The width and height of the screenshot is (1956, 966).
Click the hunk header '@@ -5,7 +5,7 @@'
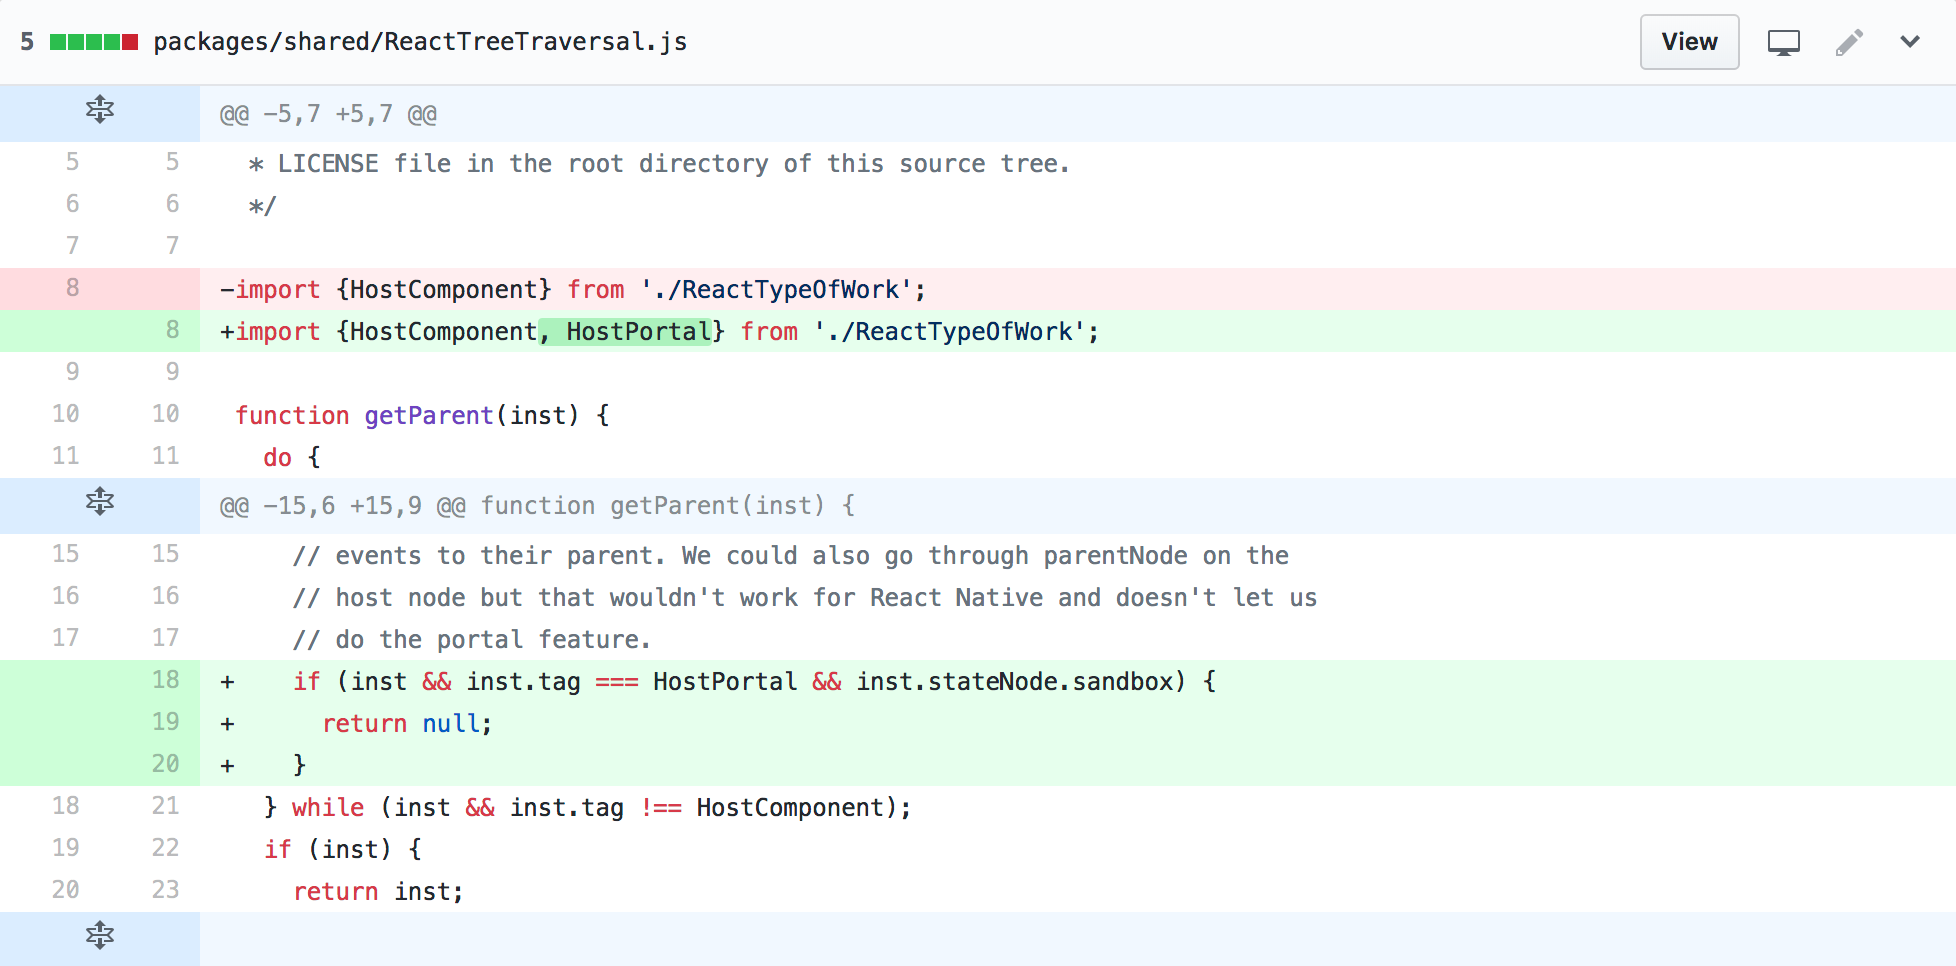click(x=328, y=114)
